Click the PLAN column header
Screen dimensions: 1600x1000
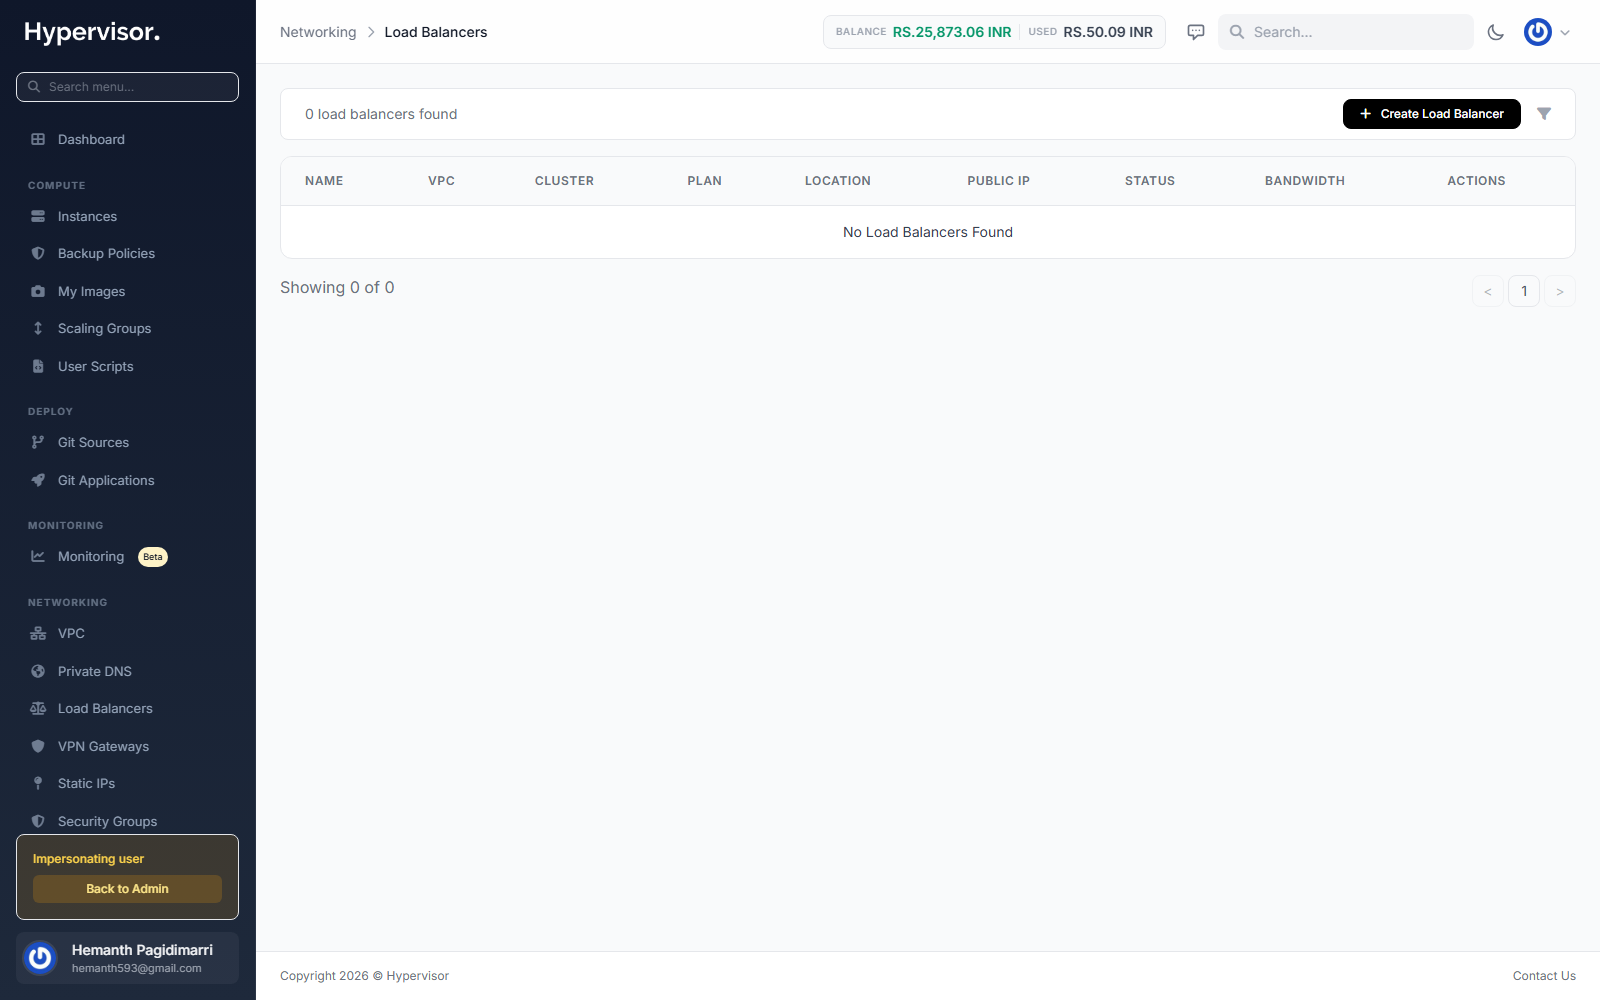click(704, 181)
